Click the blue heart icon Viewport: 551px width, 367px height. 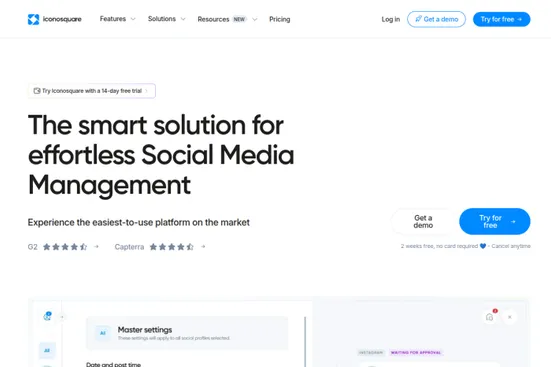pyautogui.click(x=483, y=246)
